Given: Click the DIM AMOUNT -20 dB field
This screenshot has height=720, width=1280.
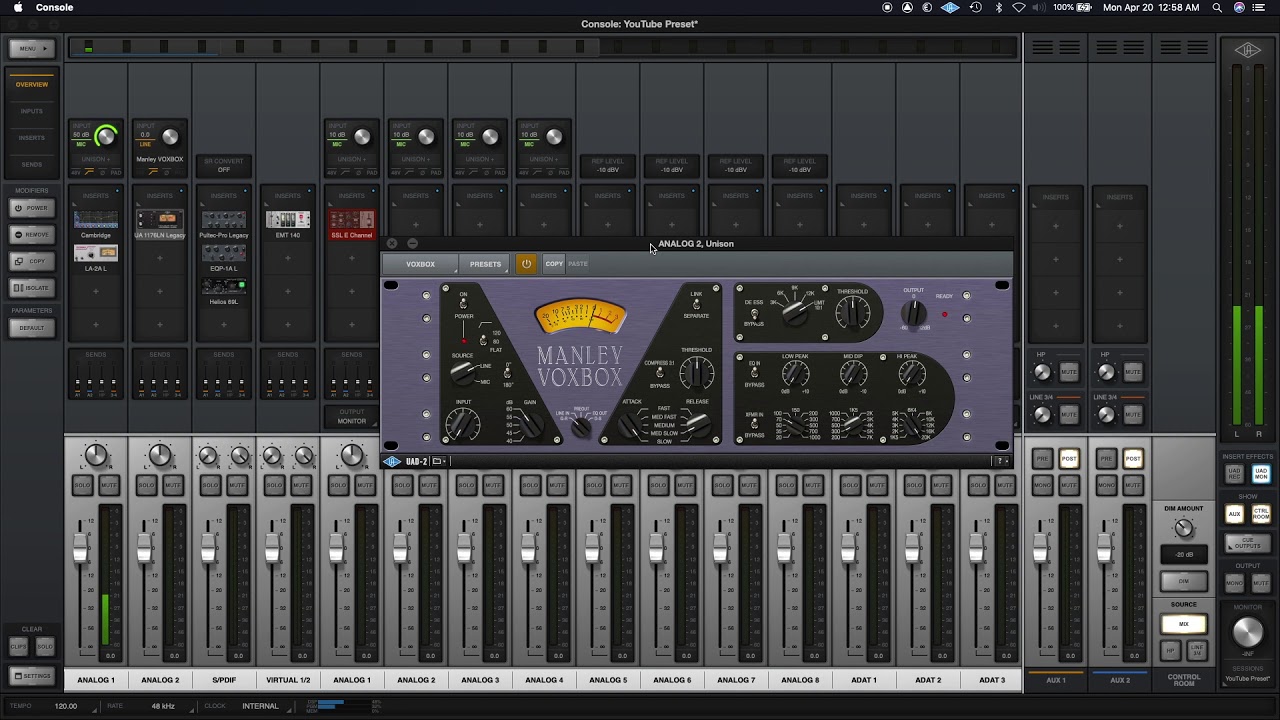Looking at the screenshot, I should (x=1184, y=554).
